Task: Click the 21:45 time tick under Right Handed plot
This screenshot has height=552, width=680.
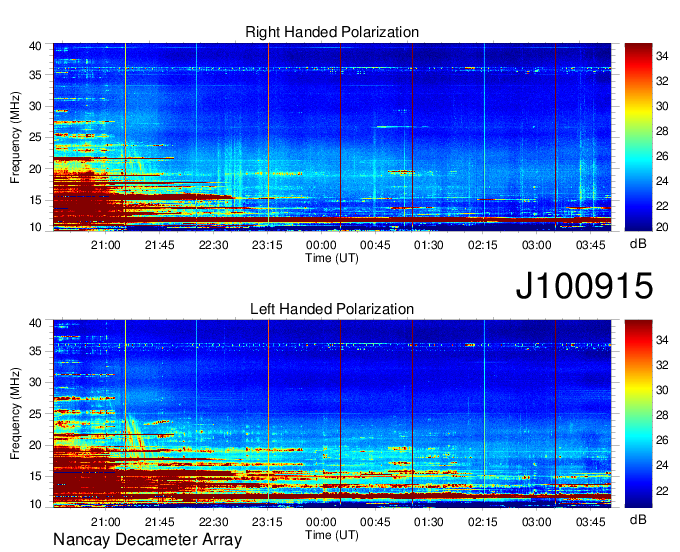Action: coord(160,245)
